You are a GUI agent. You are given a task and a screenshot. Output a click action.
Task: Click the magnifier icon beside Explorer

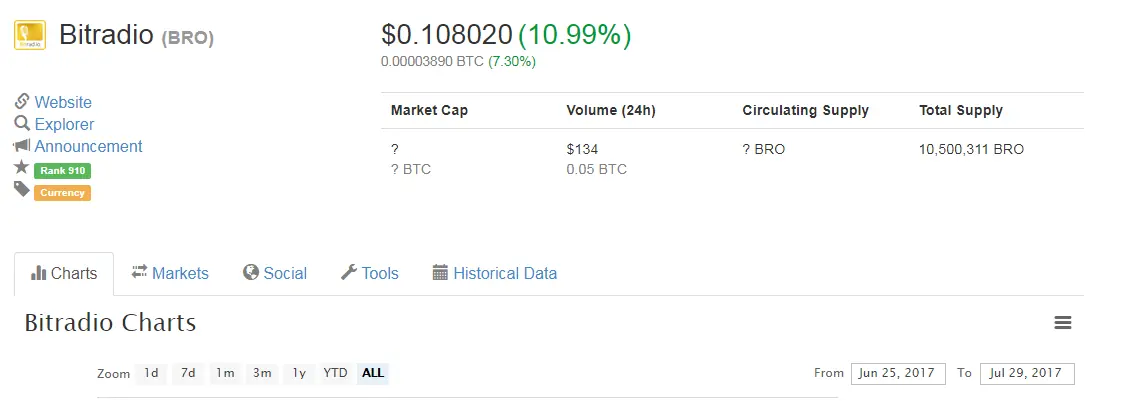[x=21, y=123]
